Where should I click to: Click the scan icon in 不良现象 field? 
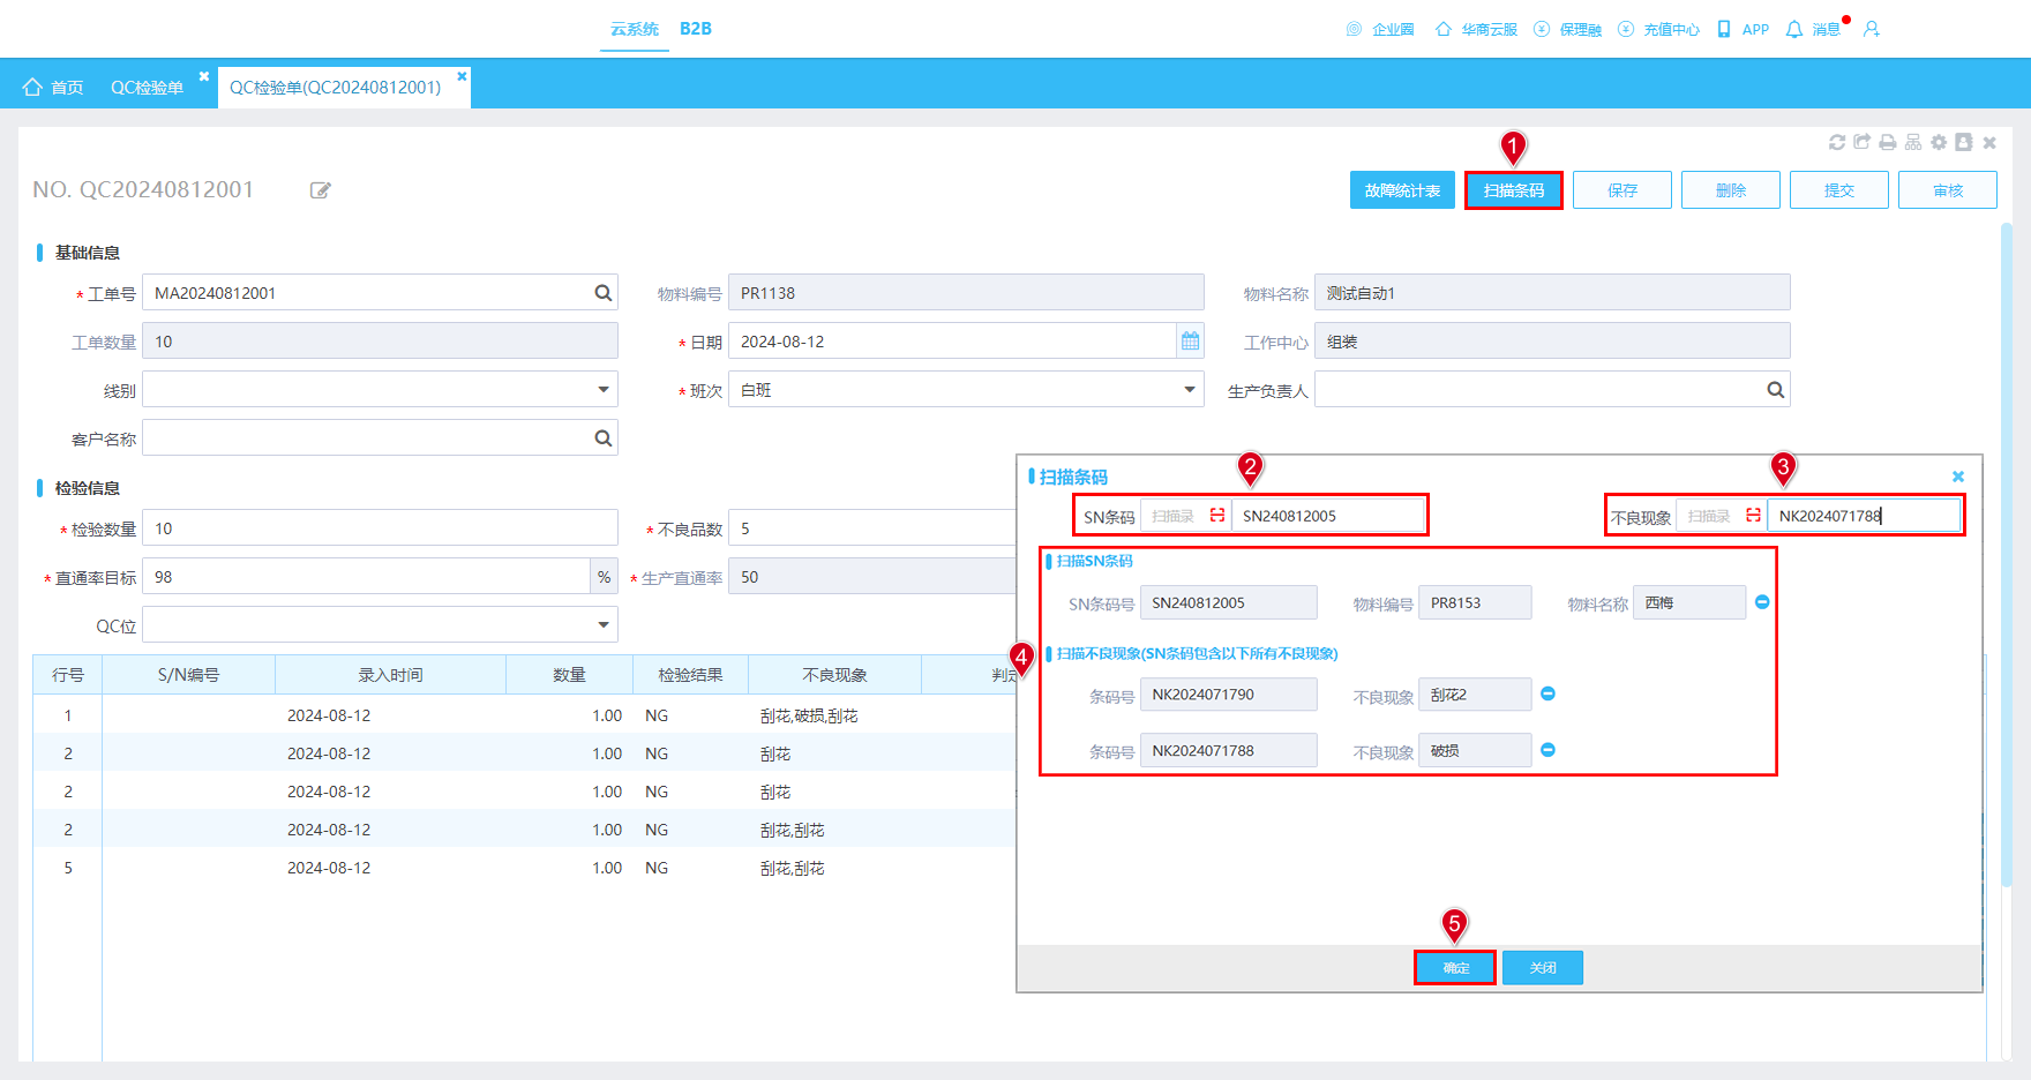click(x=1753, y=515)
